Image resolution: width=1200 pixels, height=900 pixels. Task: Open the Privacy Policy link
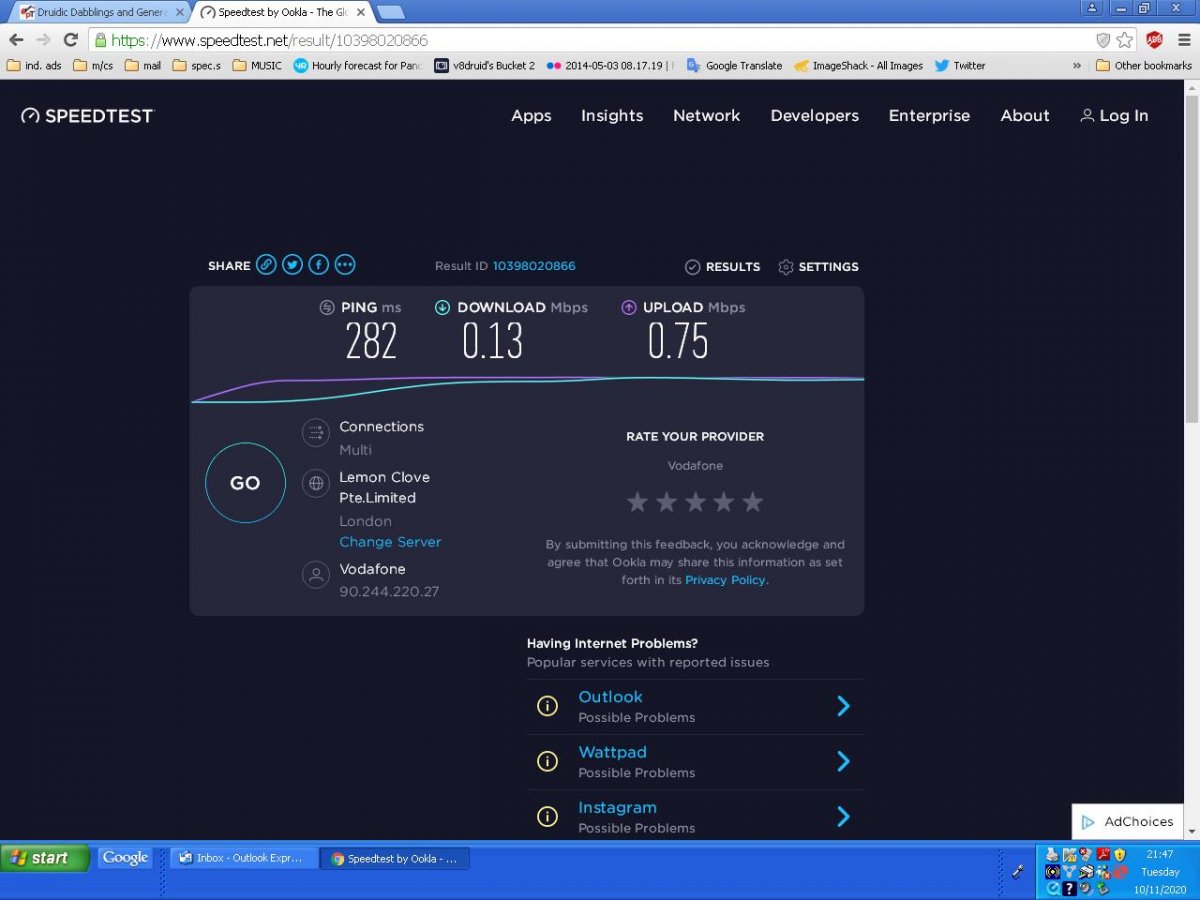(725, 580)
